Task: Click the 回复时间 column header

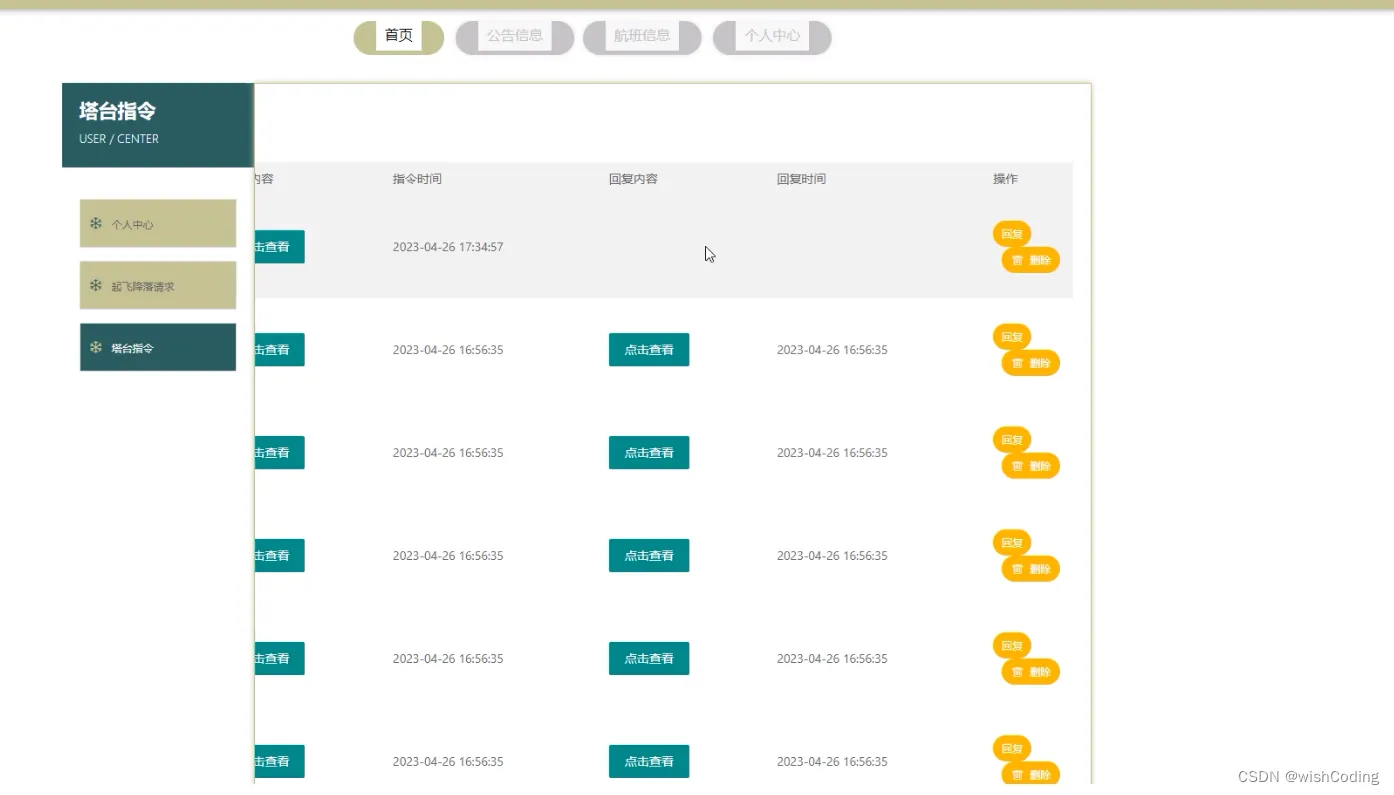Action: (801, 179)
